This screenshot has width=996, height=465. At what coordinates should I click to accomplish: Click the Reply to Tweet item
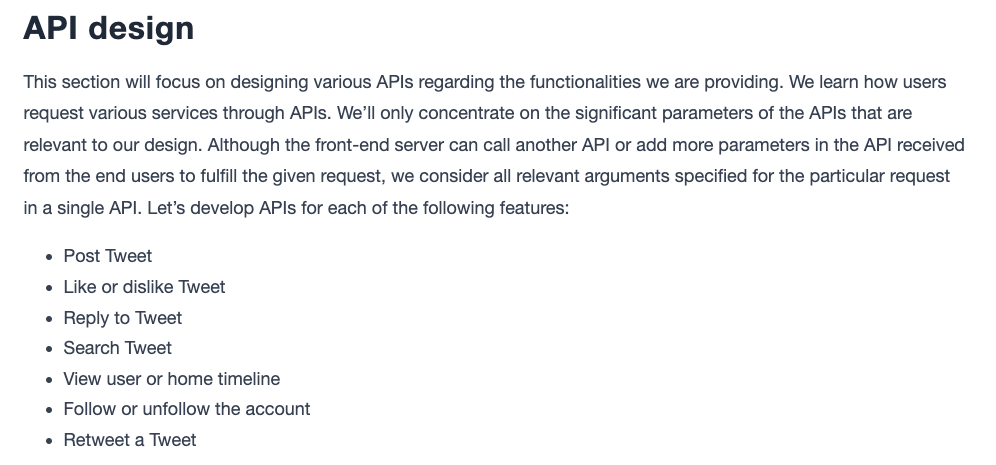(x=123, y=318)
